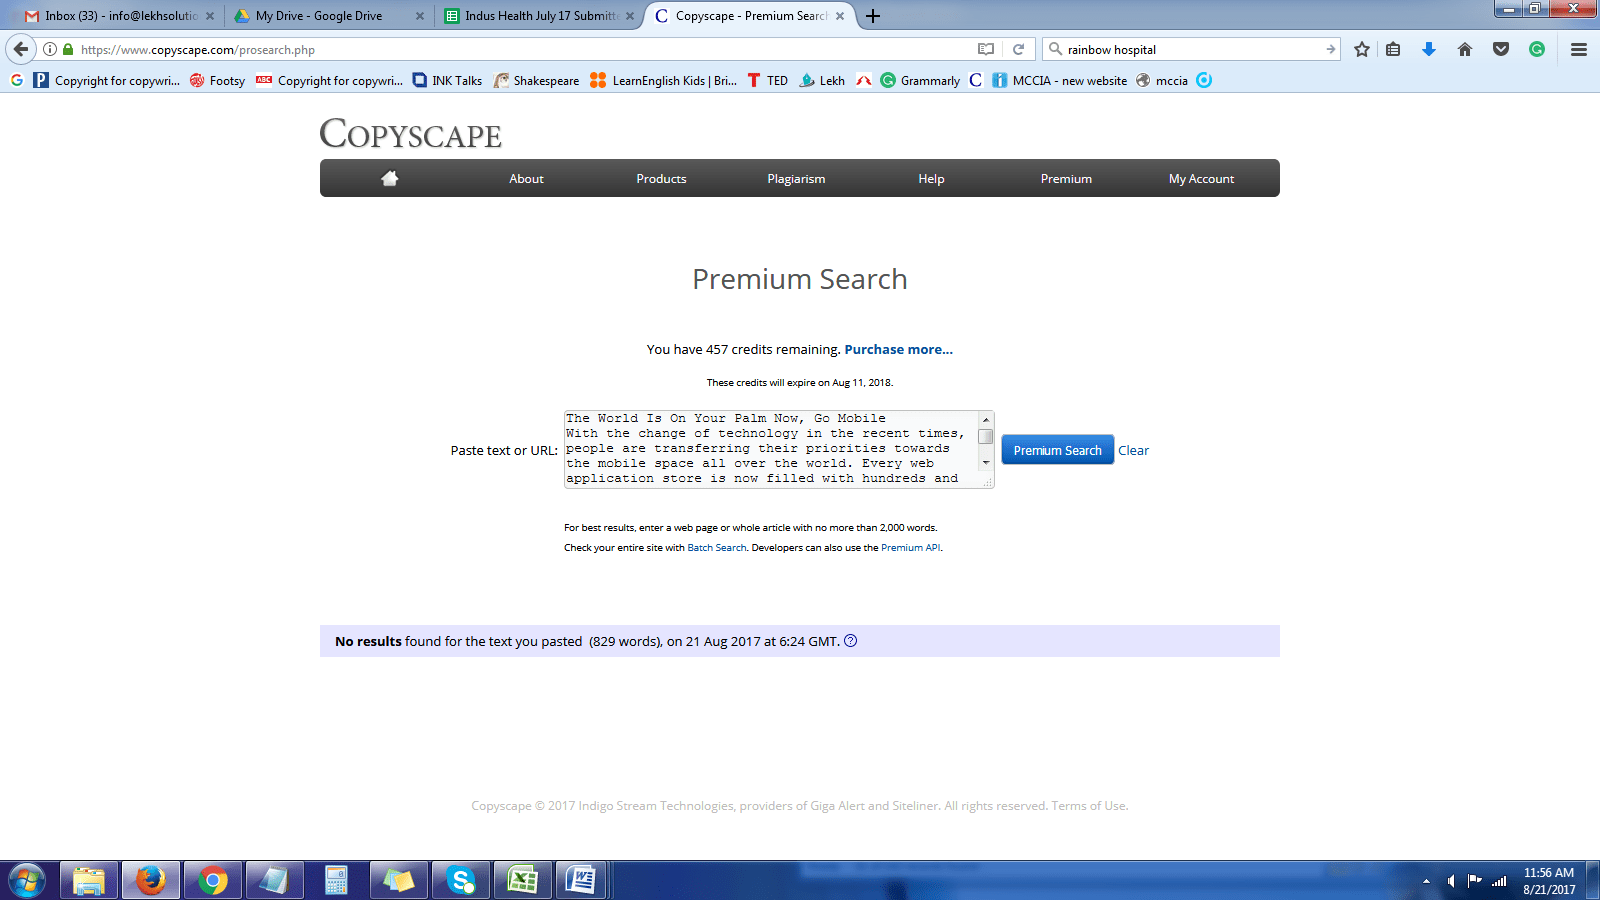Open Sticky Notes from the taskbar
This screenshot has width=1600, height=900.
click(398, 880)
